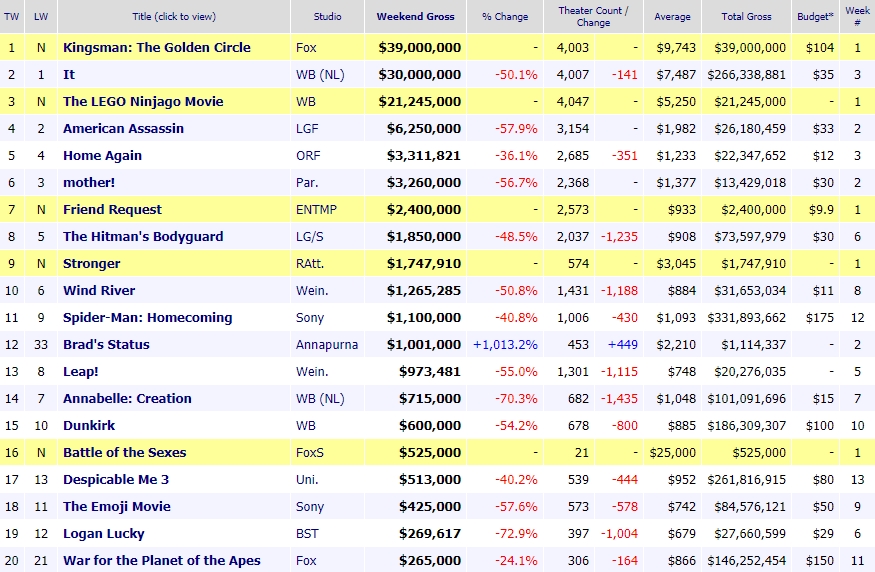Image resolution: width=875 pixels, height=572 pixels.
Task: Click FoxS studio for Battle of the Sexes
Action: pyautogui.click(x=310, y=453)
